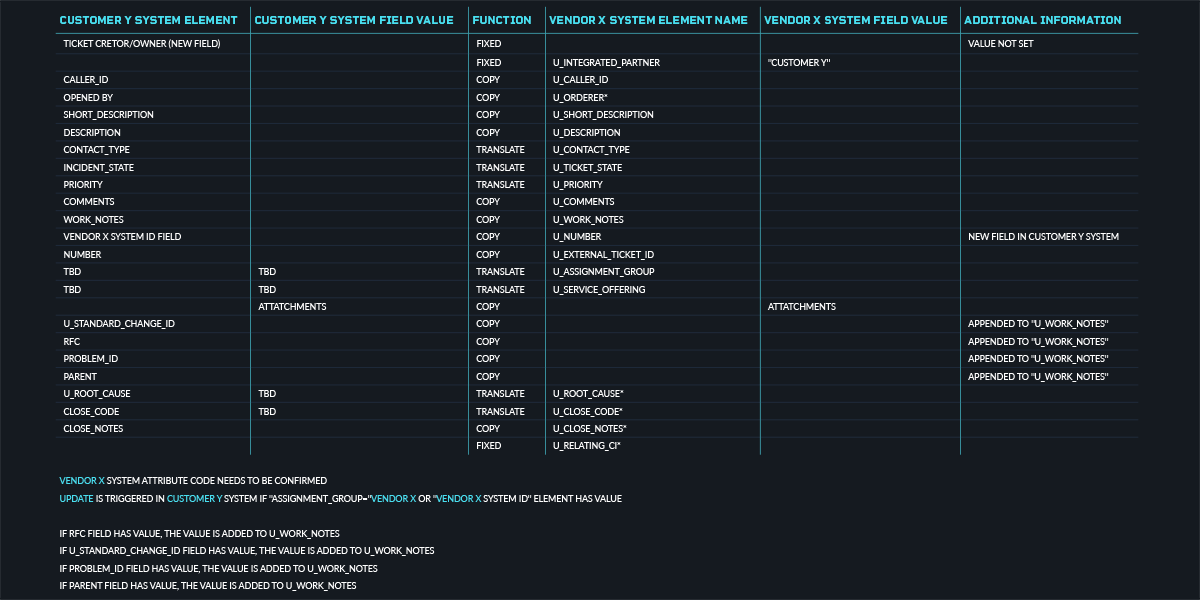The height and width of the screenshot is (600, 1200).
Task: Click the 'attribute code needs to be confirmed' note
Action: click(193, 481)
